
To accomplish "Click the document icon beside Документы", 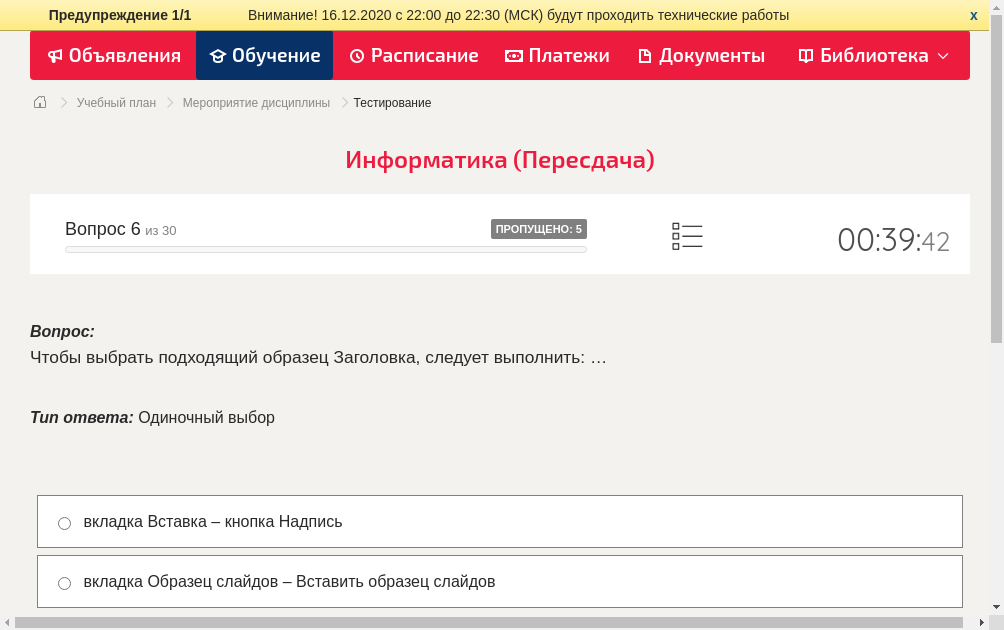I will (x=645, y=56).
